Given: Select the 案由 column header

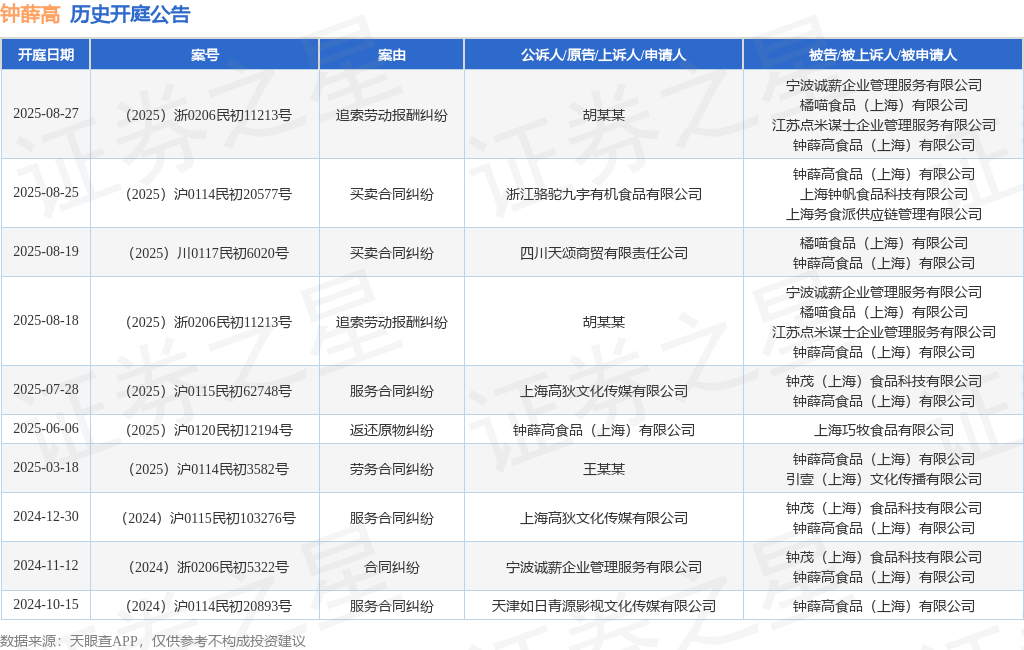Looking at the screenshot, I should pos(392,55).
